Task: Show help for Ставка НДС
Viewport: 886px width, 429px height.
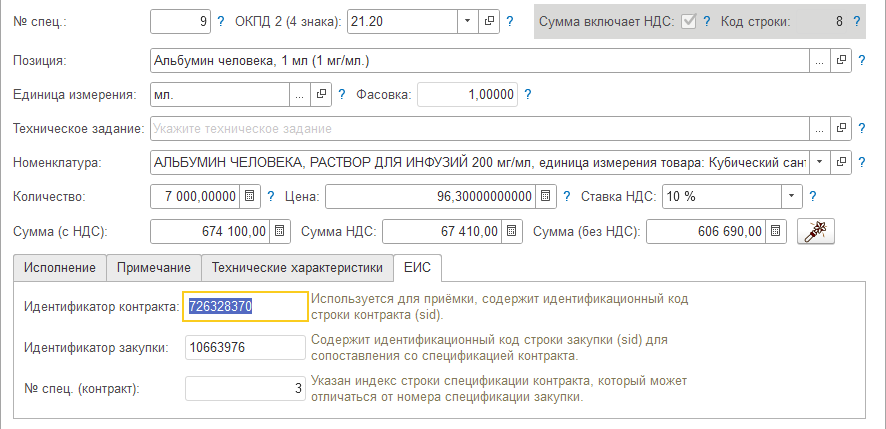Action: click(x=813, y=196)
